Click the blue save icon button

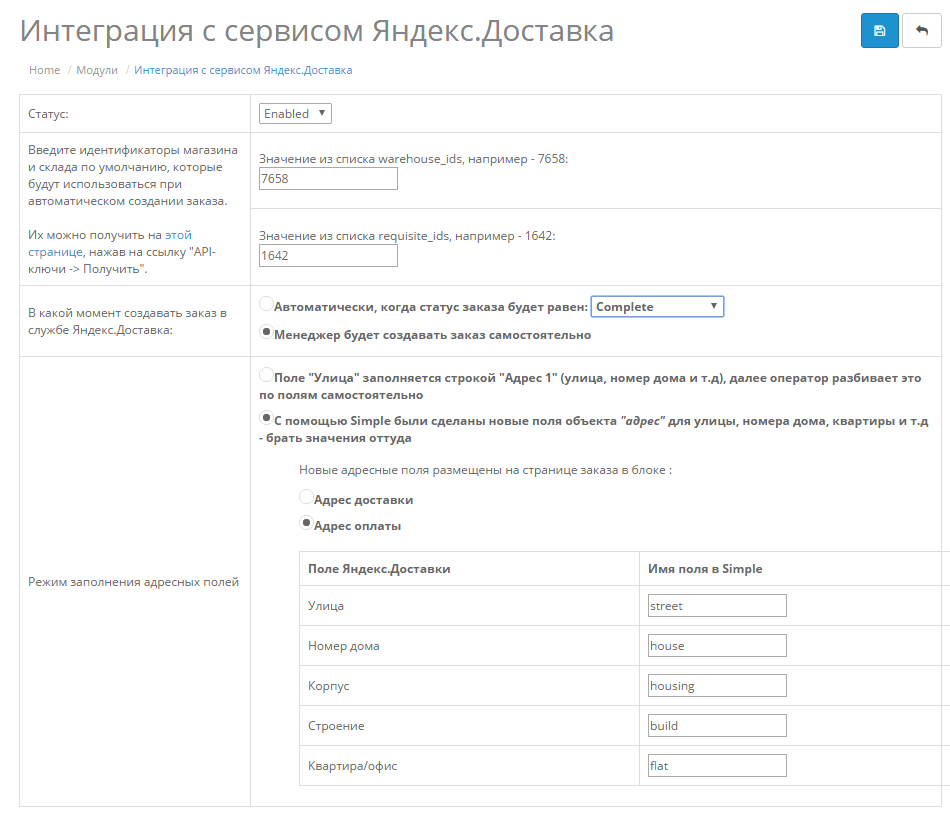click(879, 30)
